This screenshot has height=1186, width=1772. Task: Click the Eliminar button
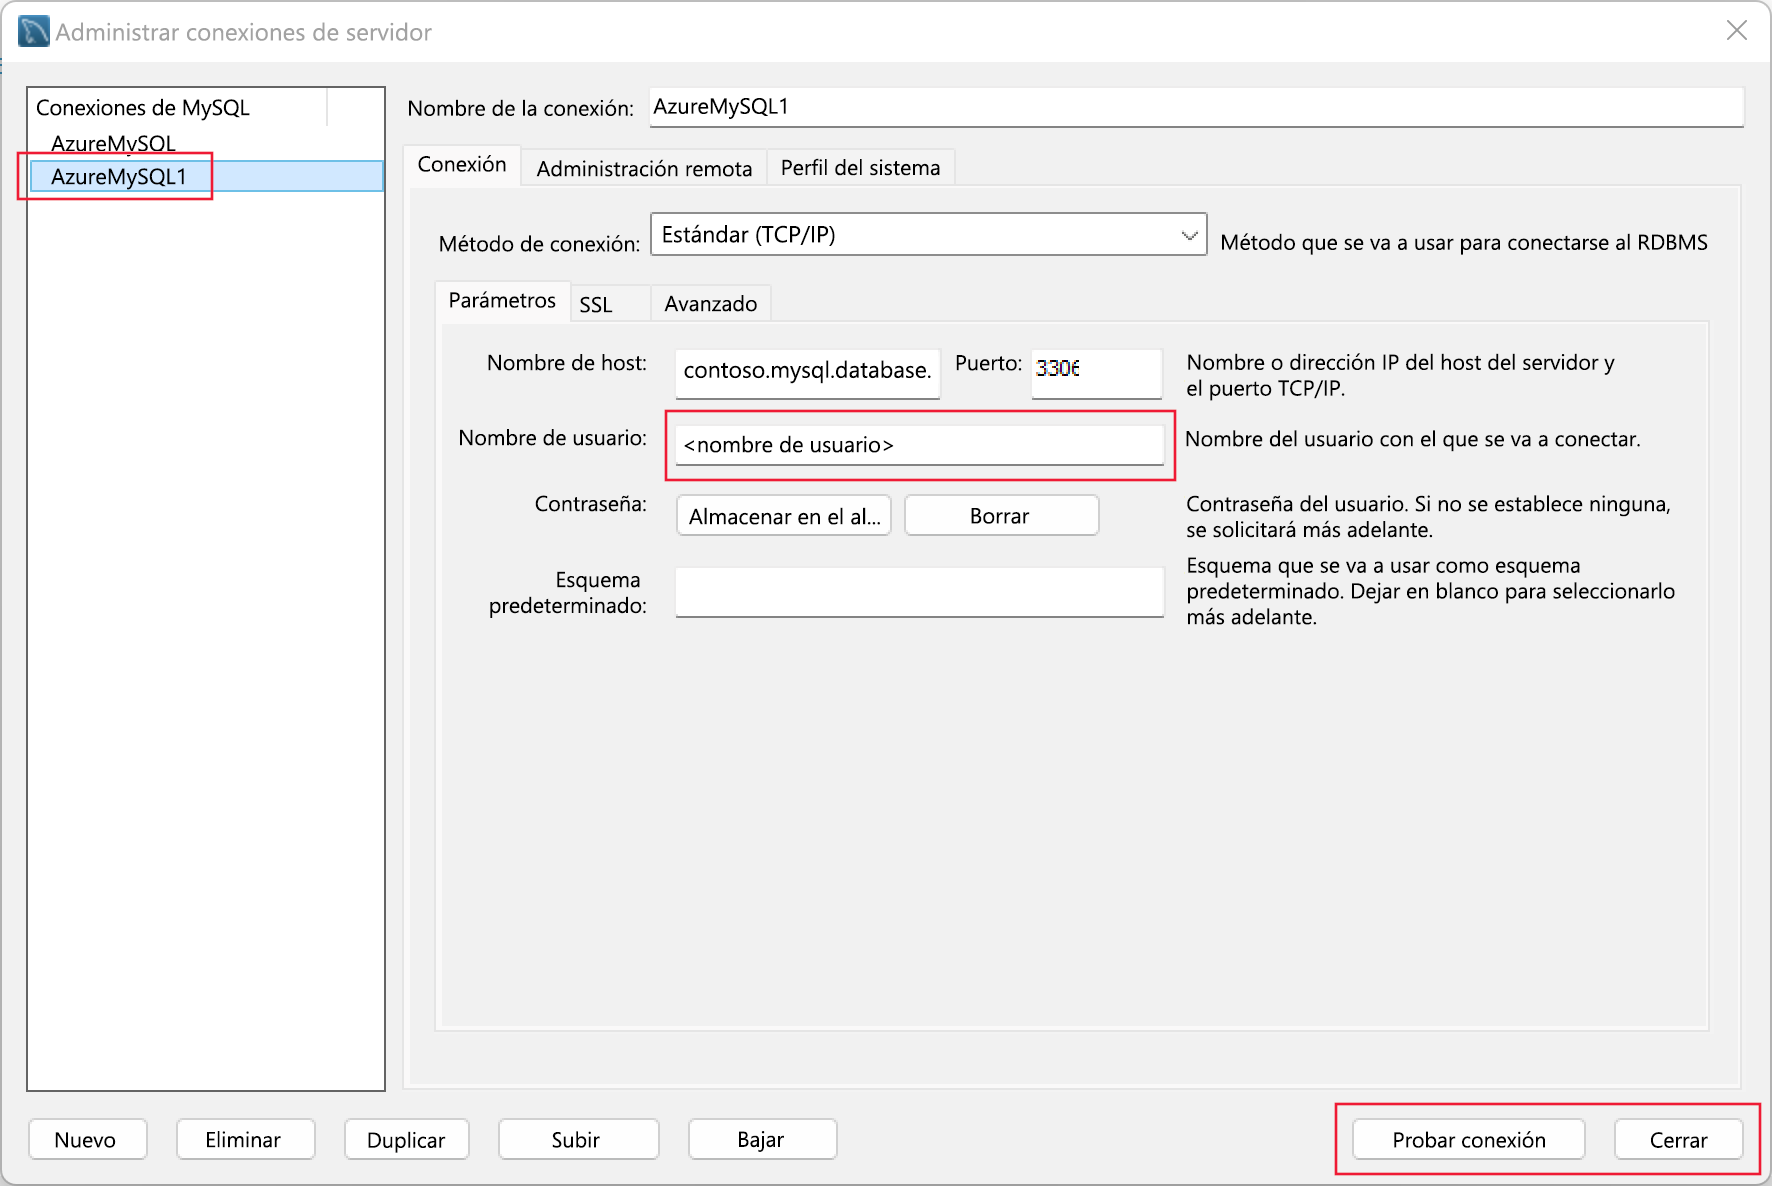[x=246, y=1140]
